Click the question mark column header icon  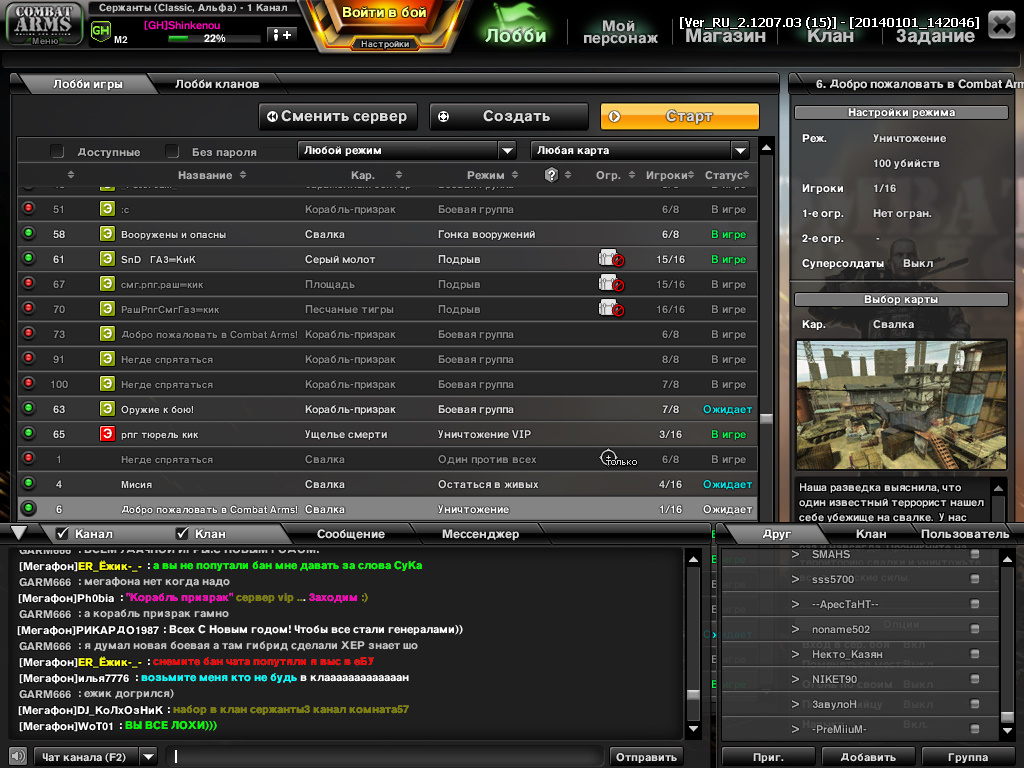(551, 174)
